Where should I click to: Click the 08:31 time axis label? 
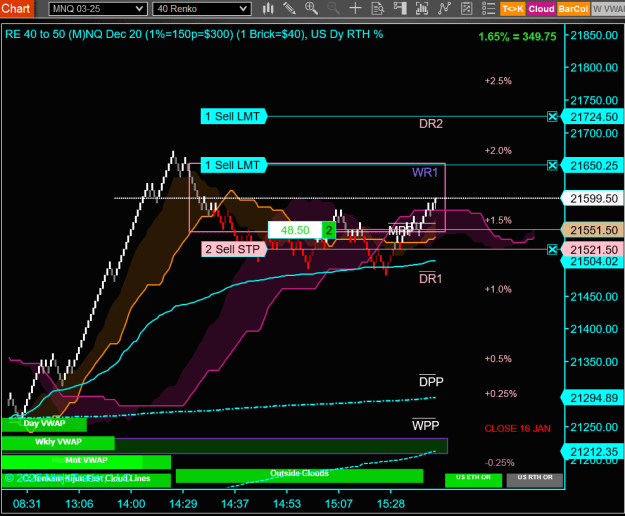click(x=27, y=504)
